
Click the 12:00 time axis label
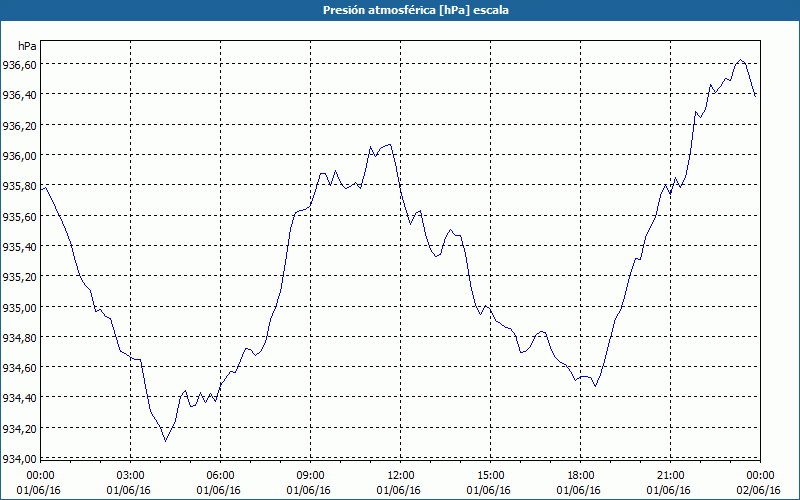click(401, 476)
